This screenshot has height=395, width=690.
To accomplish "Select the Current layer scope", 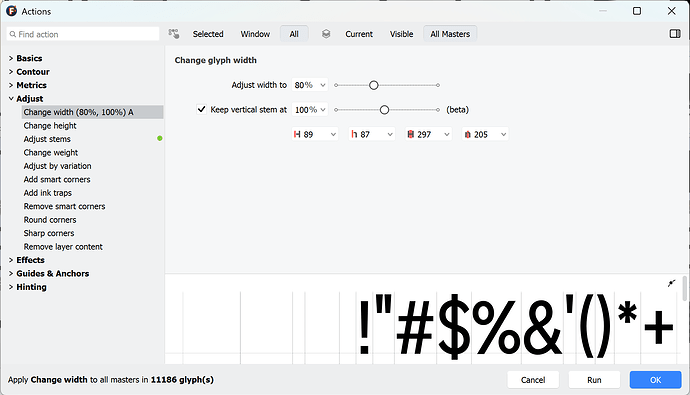I will click(359, 34).
